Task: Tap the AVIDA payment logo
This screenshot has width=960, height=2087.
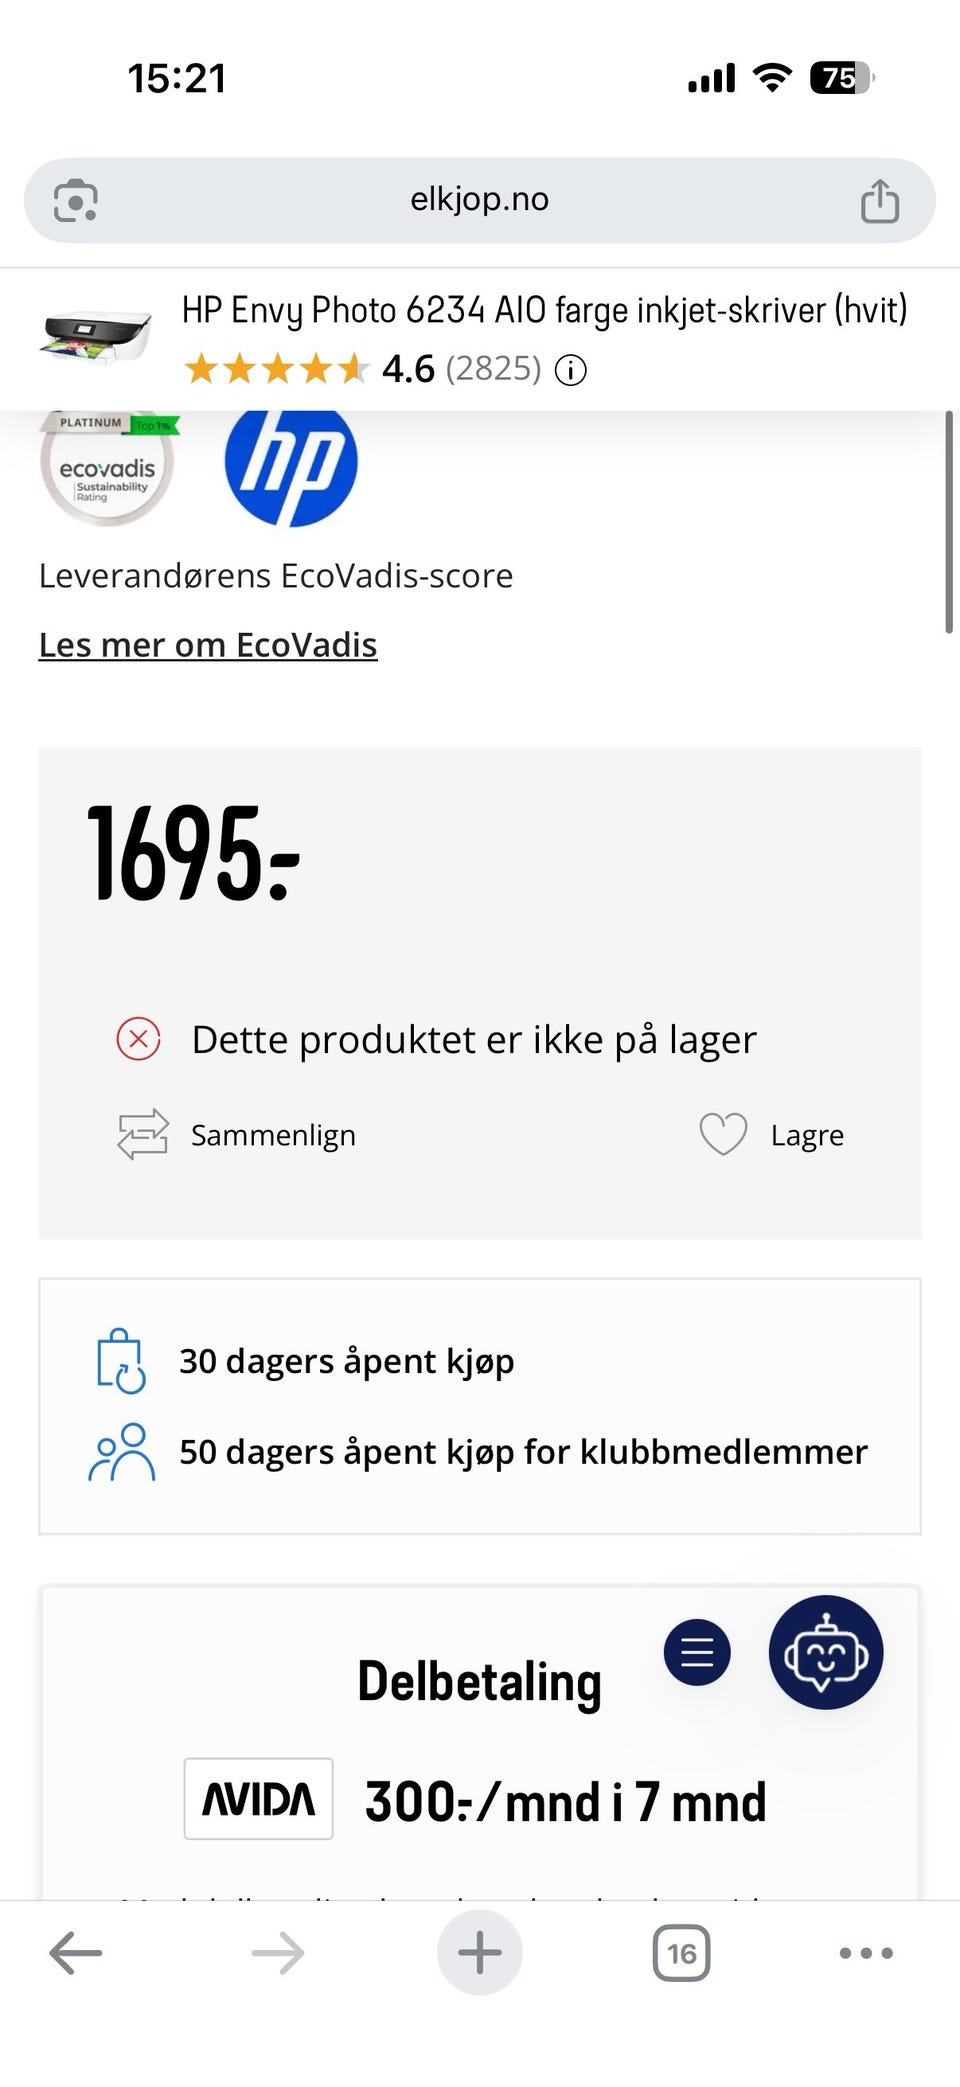Action: point(258,1799)
